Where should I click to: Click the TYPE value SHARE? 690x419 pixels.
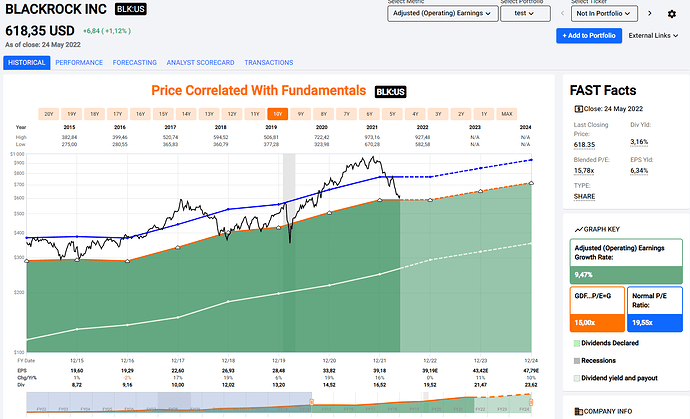pos(584,197)
